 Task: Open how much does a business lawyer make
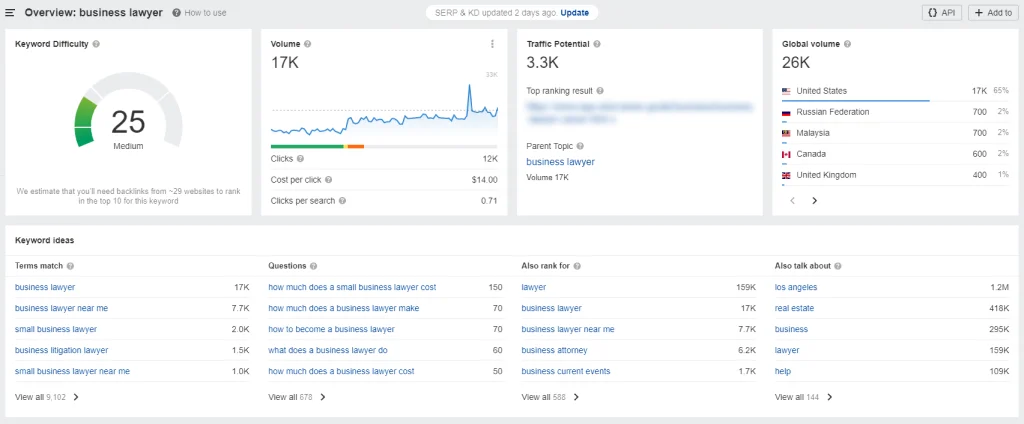344,308
